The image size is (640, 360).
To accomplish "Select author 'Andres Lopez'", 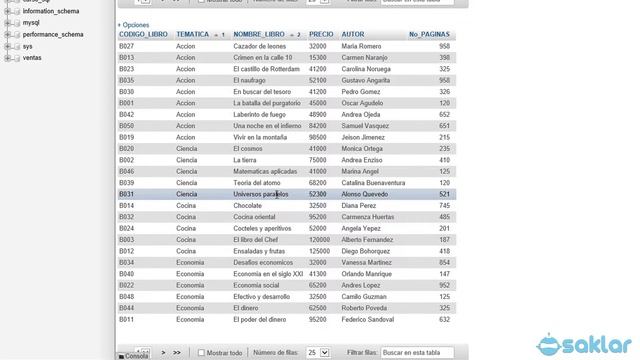I will tap(361, 285).
